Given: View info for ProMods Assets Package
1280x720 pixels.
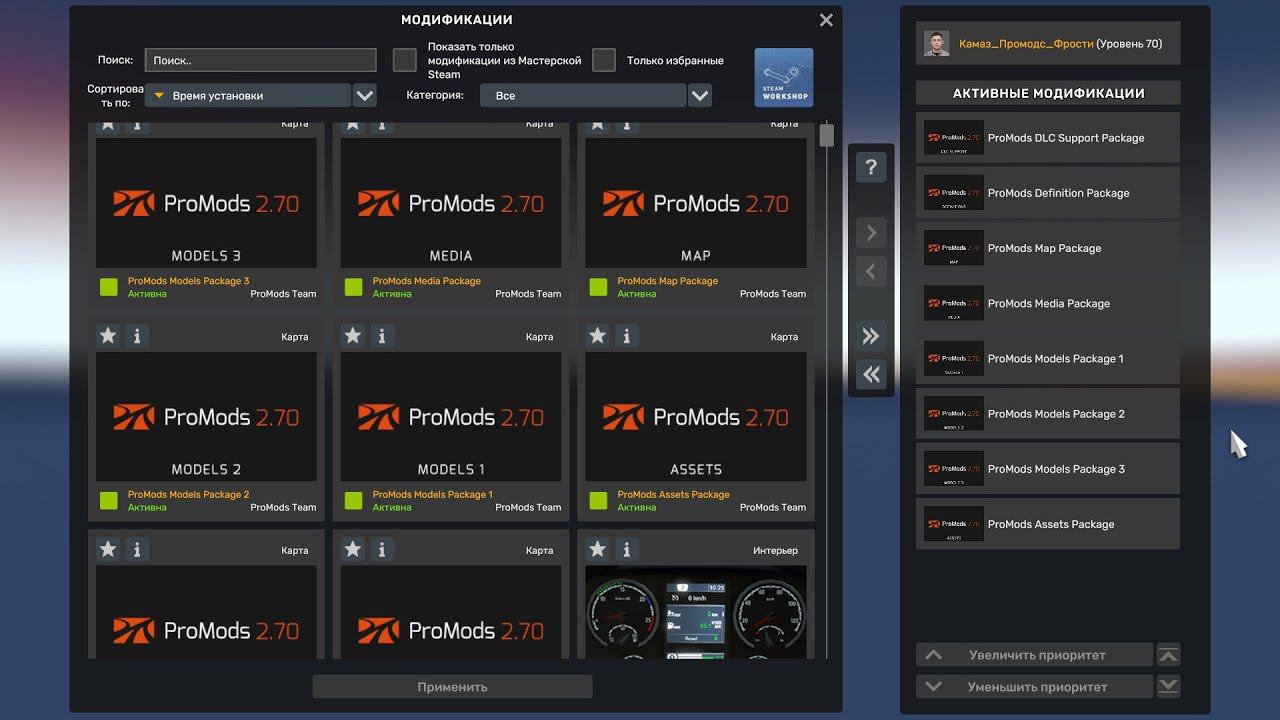Looking at the screenshot, I should point(627,336).
